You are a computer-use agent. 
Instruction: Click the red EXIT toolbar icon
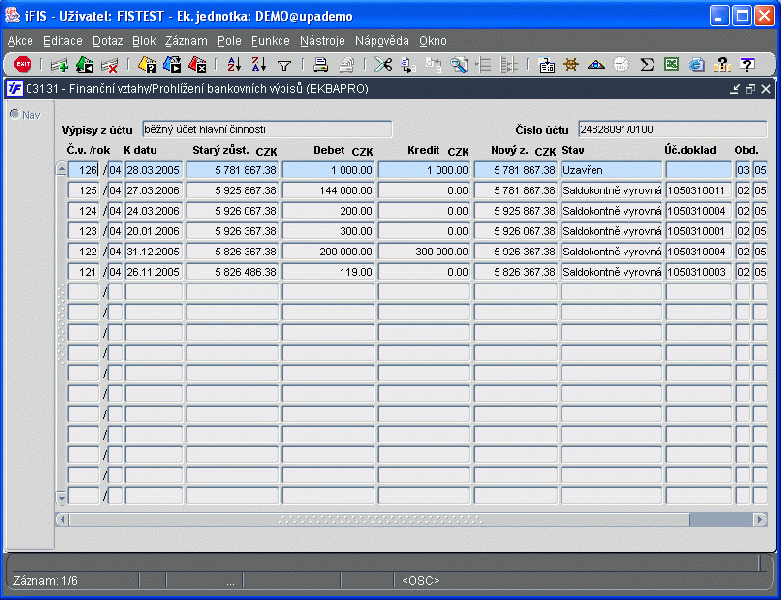[x=22, y=64]
